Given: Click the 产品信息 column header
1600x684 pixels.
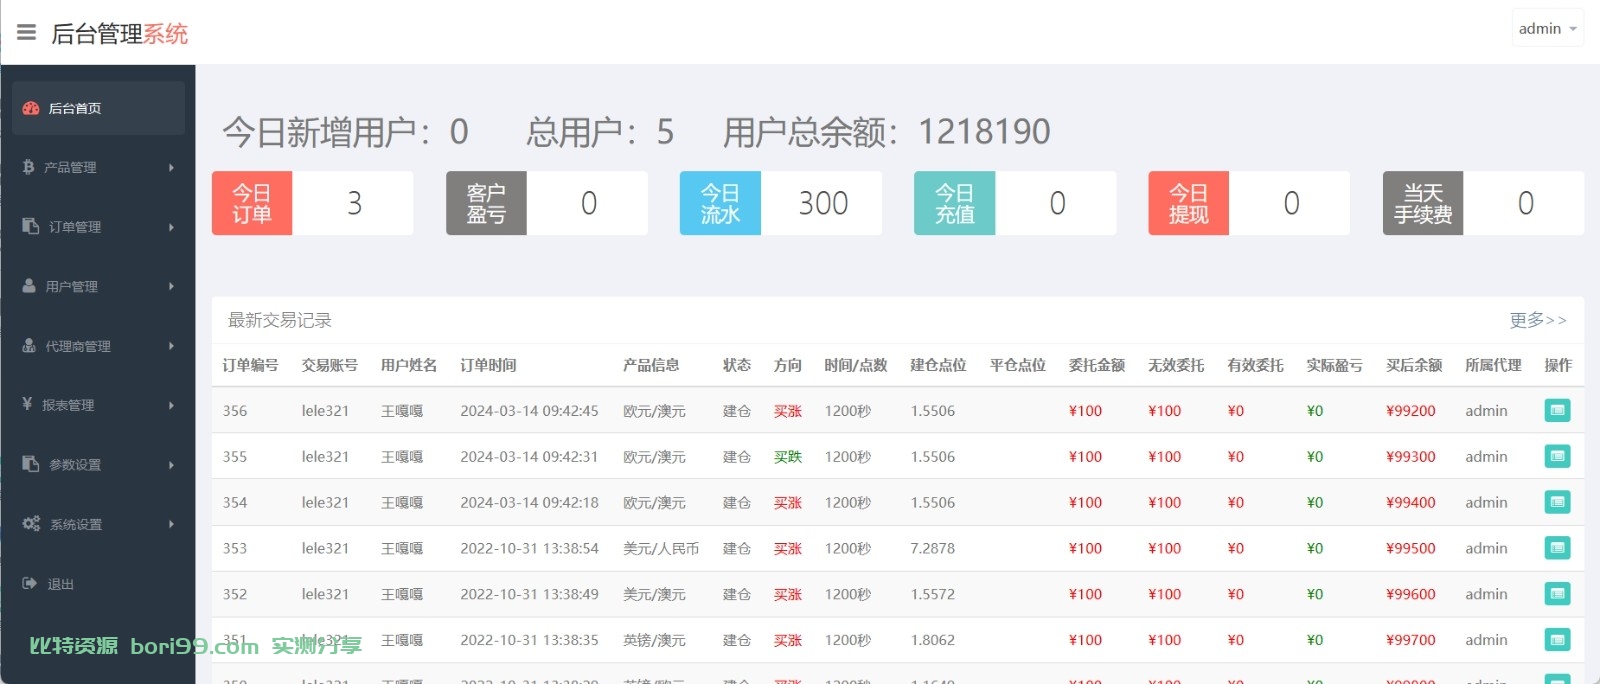Looking at the screenshot, I should (x=651, y=365).
